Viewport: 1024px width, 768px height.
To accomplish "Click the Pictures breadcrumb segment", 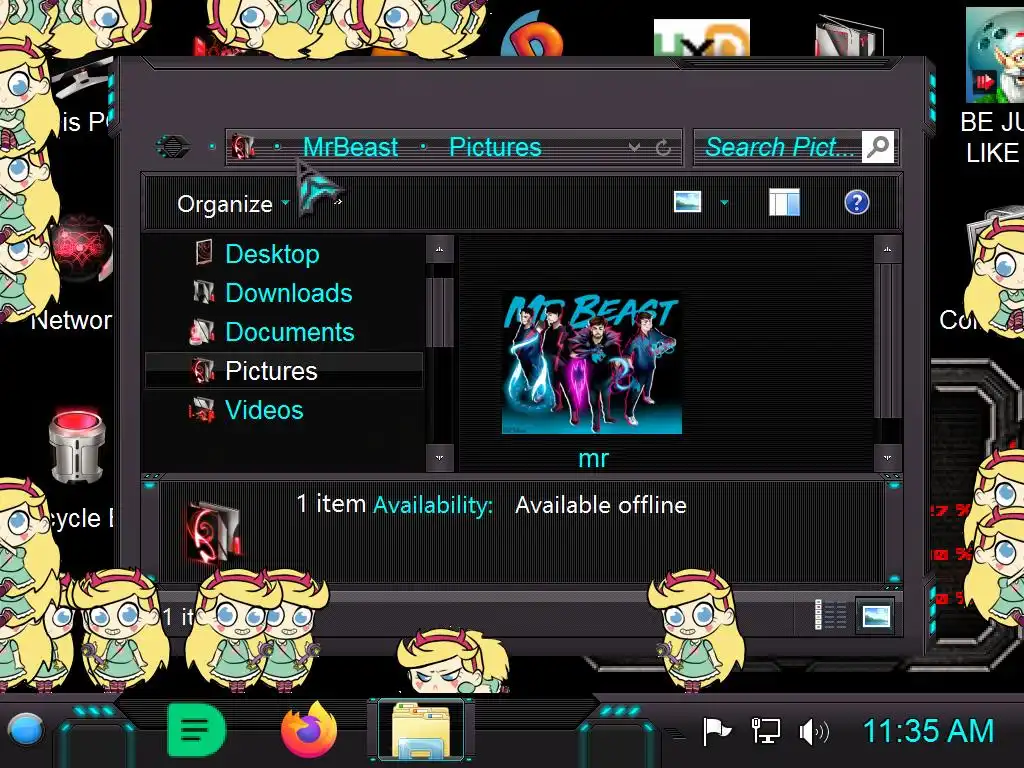I will pos(495,147).
